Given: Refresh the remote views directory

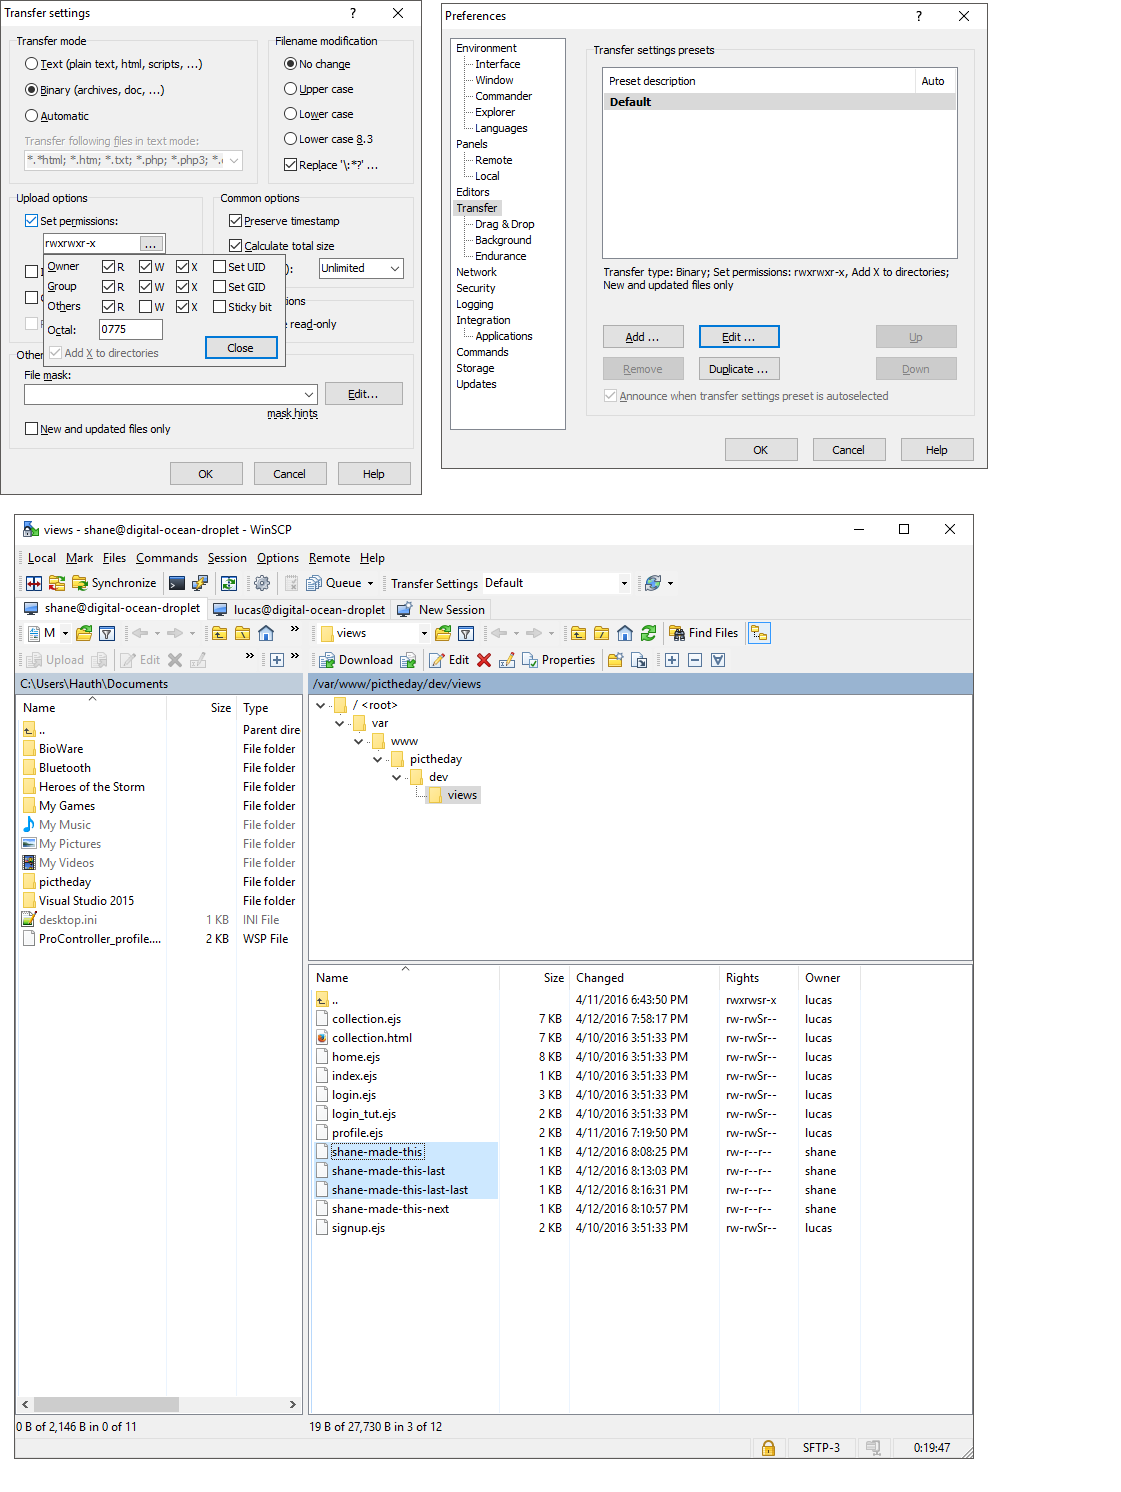Looking at the screenshot, I should tap(647, 633).
